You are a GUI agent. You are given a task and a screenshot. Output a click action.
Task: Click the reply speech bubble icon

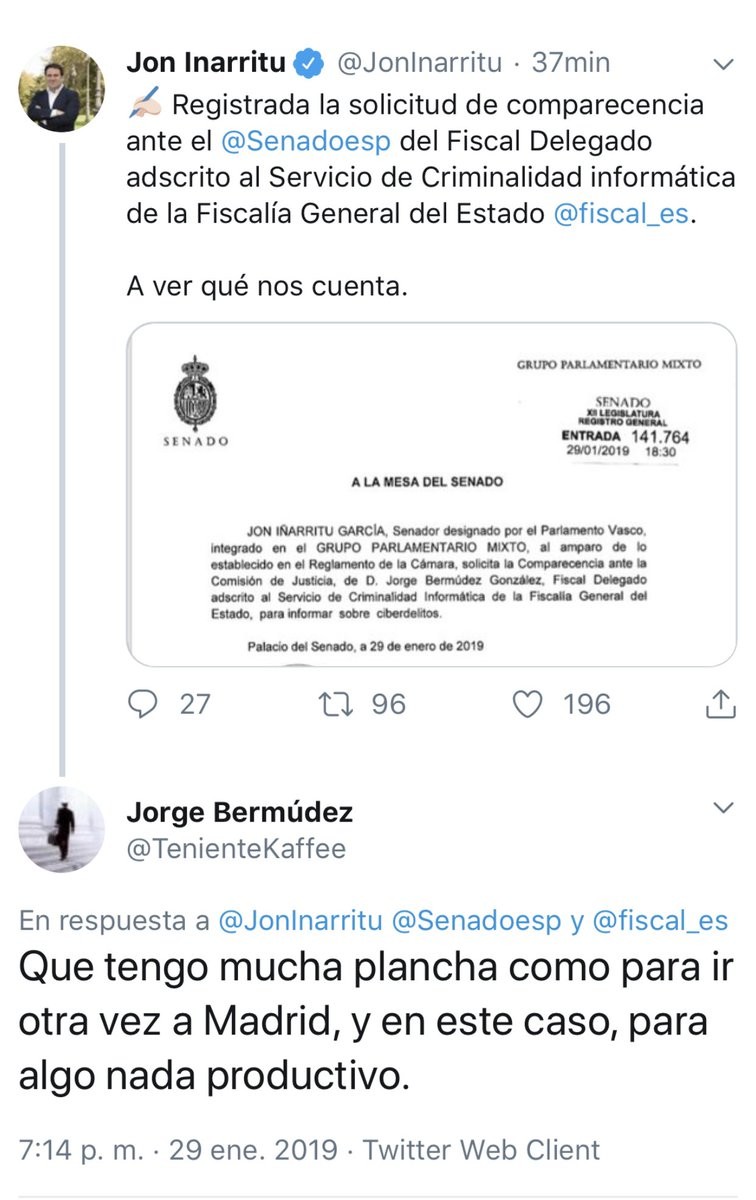point(144,704)
